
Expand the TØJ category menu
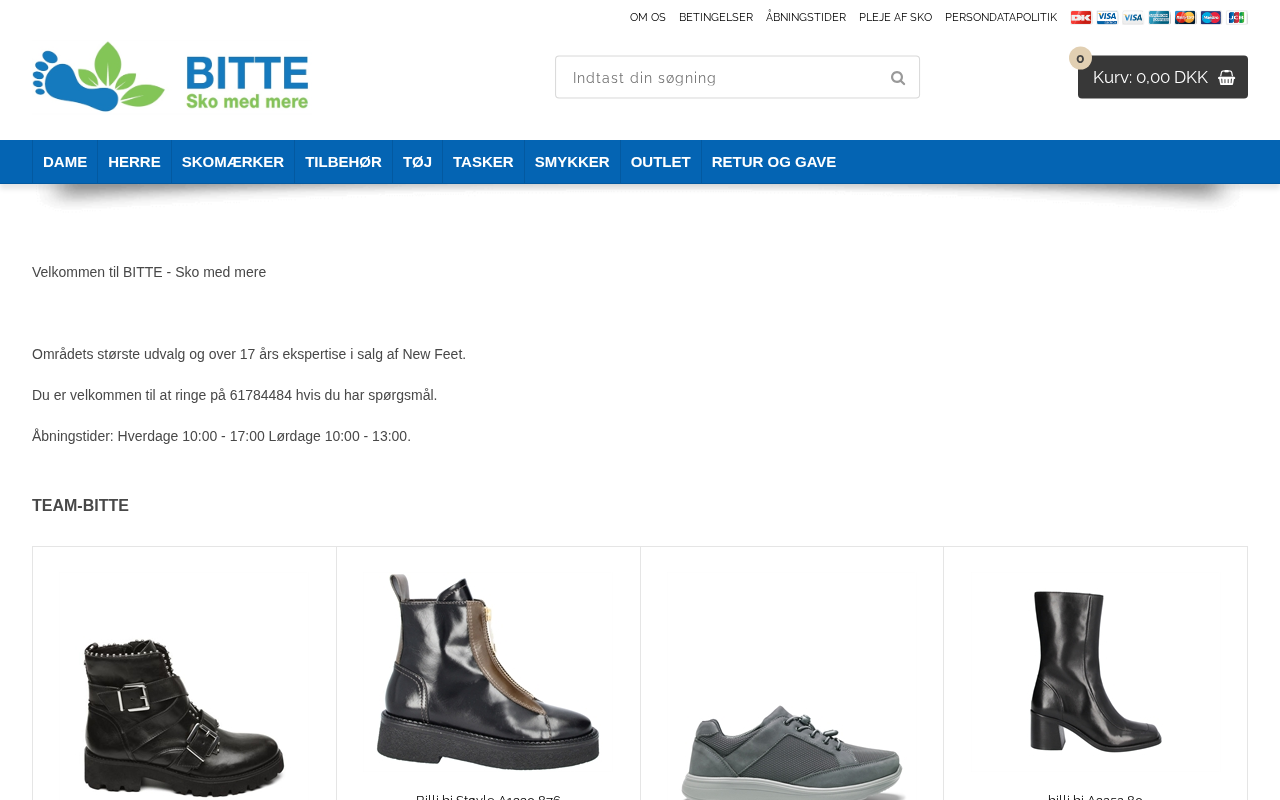click(417, 162)
